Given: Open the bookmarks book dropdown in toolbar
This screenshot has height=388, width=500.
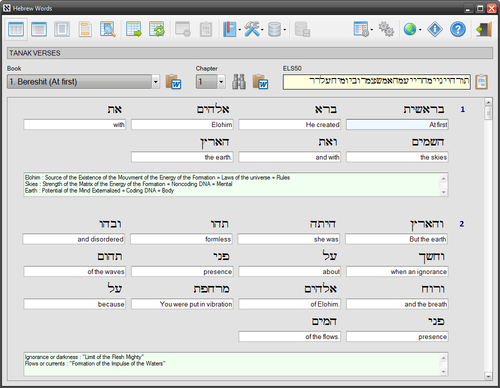Looking at the screenshot, I should pos(232,30).
